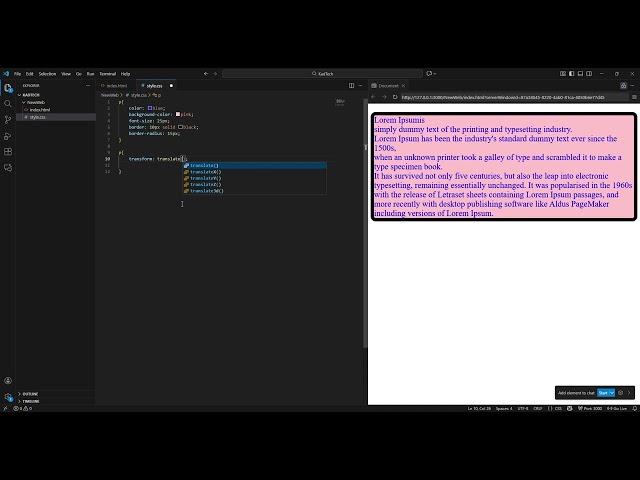The width and height of the screenshot is (640, 480).
Task: Open the Selection menu
Action: [x=47, y=74]
